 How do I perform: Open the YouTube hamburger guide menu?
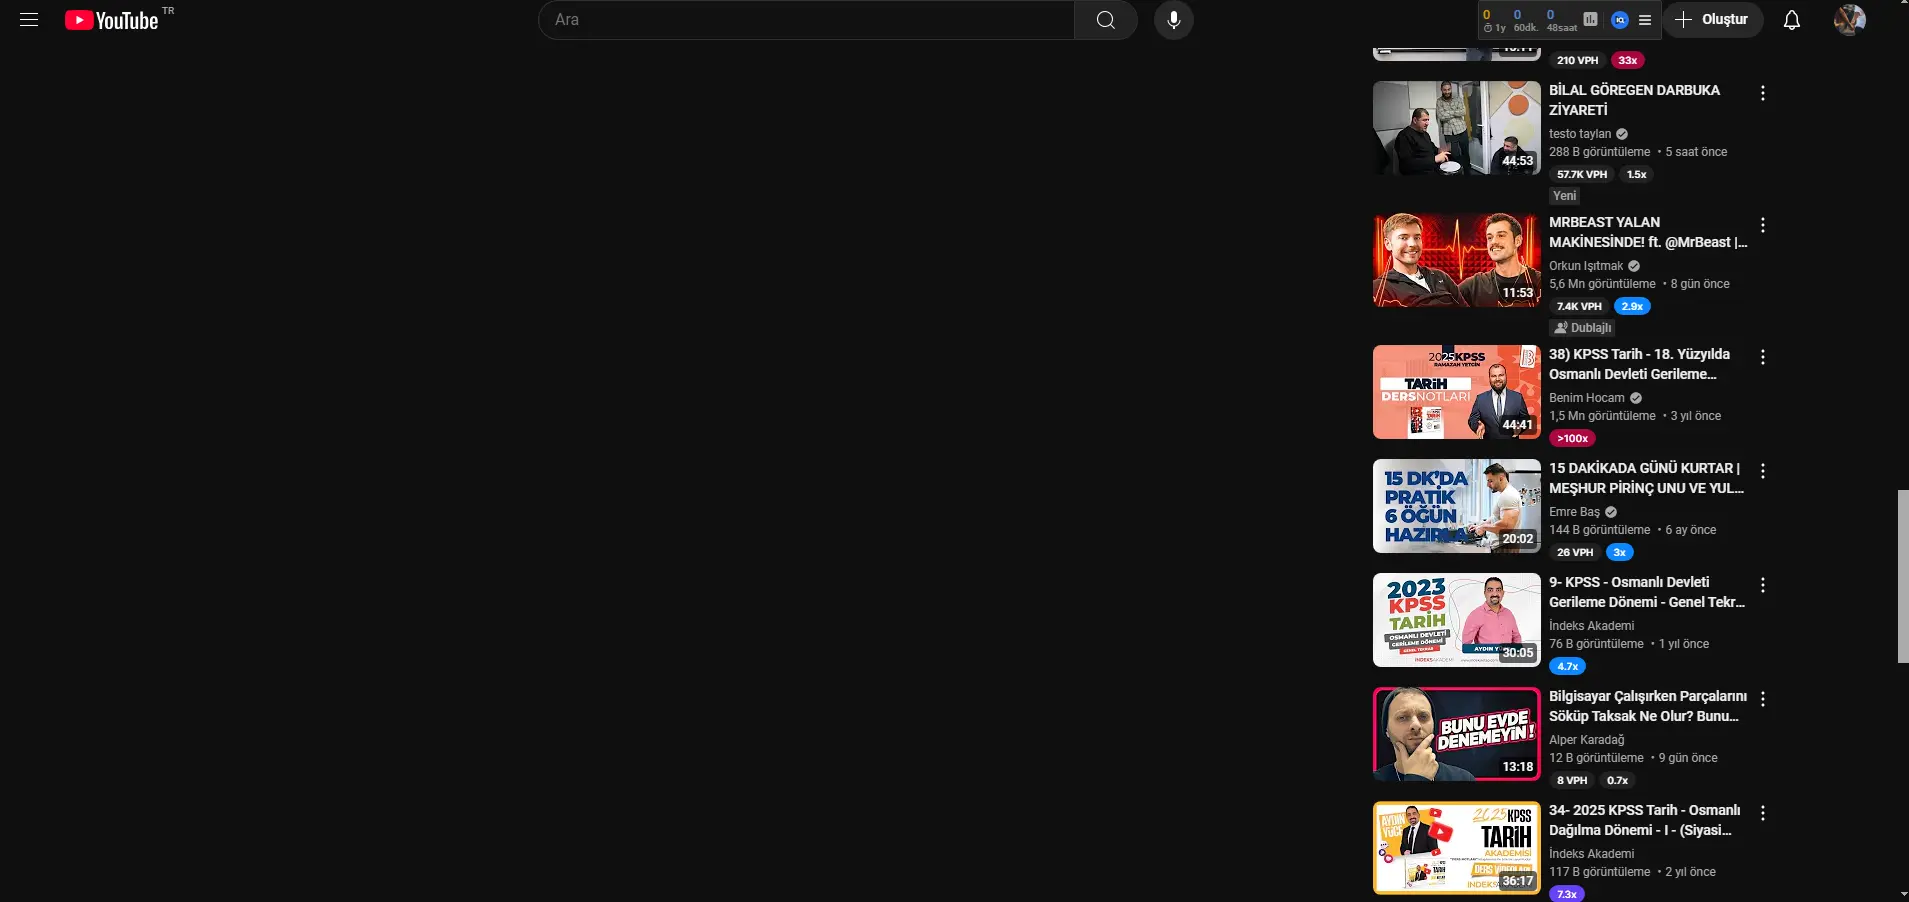click(x=29, y=20)
